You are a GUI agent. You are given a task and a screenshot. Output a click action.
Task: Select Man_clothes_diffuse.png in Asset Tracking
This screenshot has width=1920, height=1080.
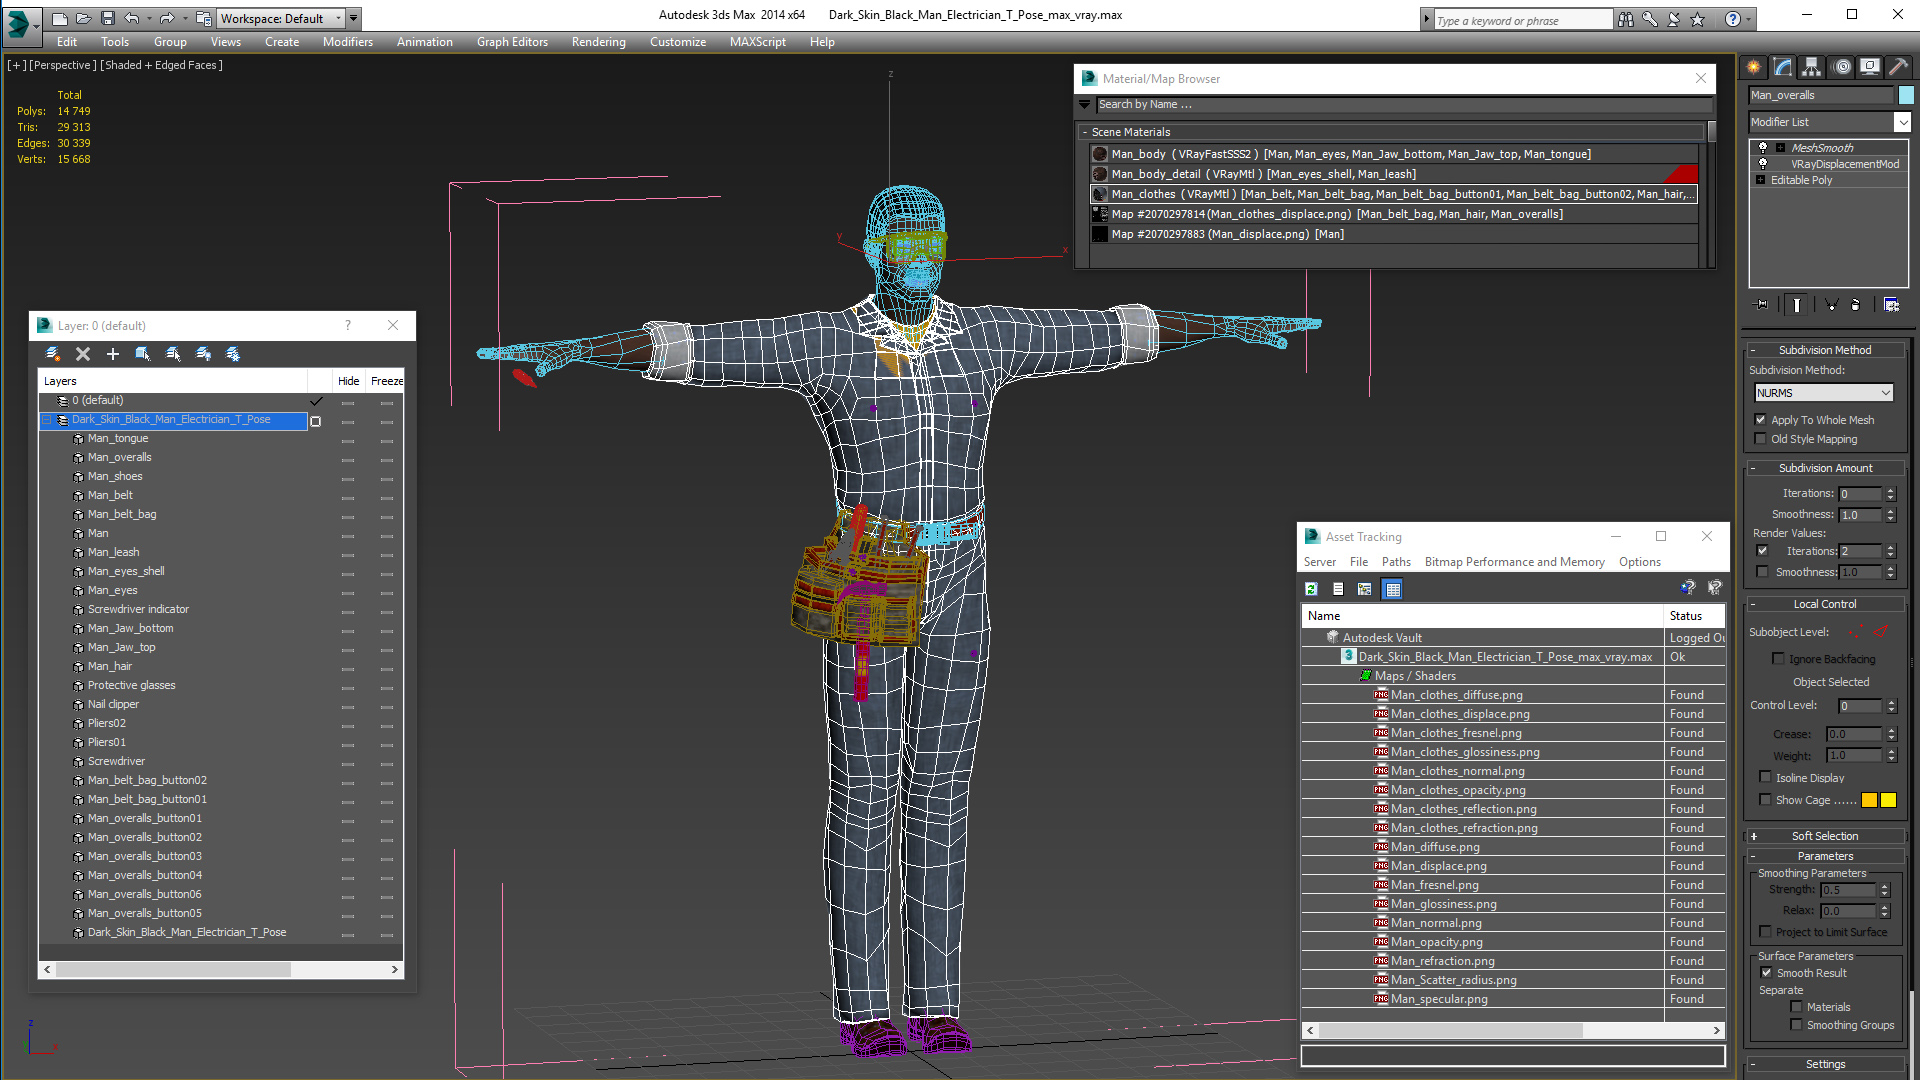point(1456,695)
